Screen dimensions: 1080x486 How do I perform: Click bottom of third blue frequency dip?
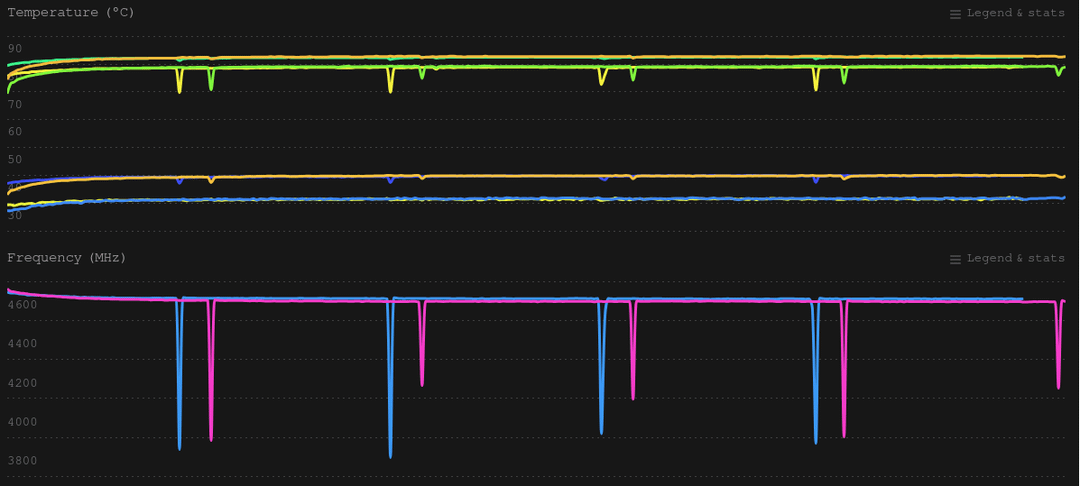point(601,431)
